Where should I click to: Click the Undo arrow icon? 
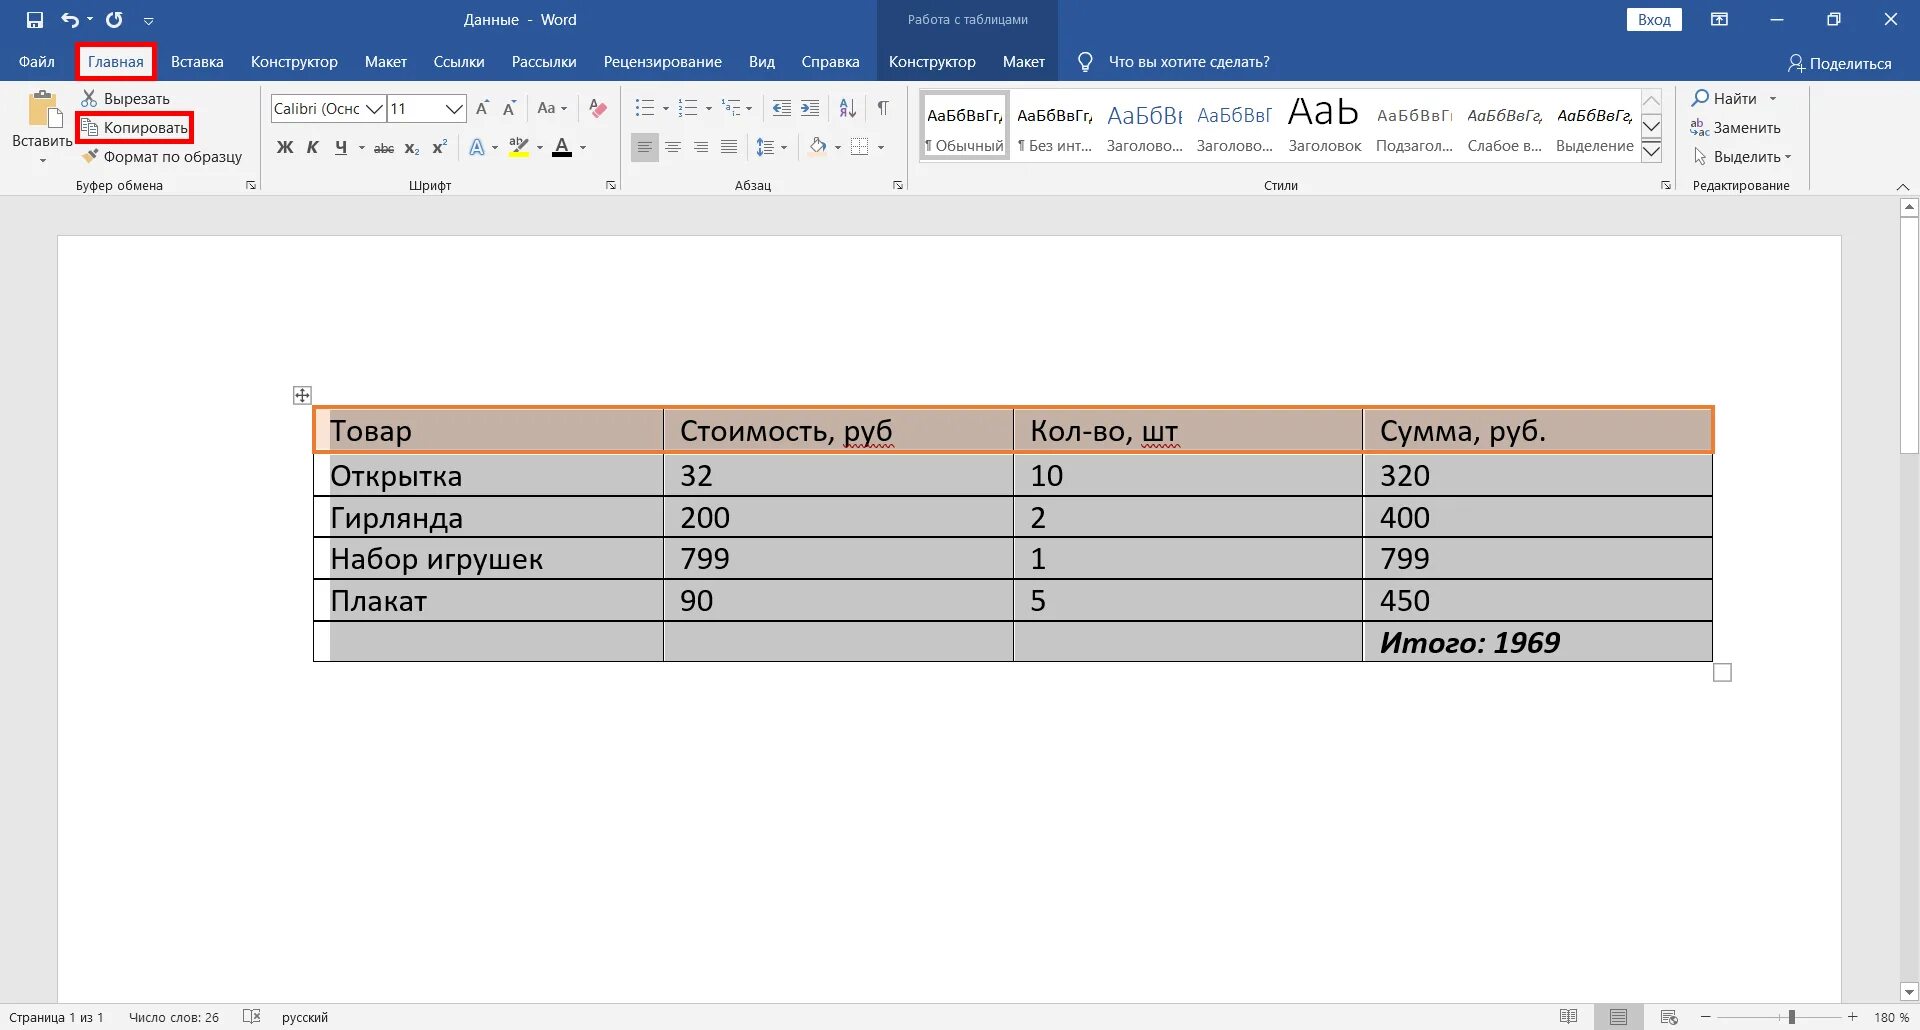(69, 20)
